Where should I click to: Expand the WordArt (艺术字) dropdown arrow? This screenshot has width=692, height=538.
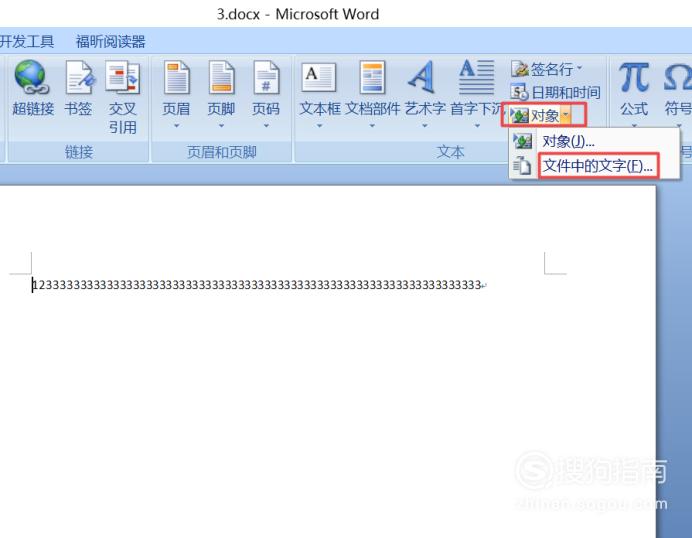click(x=425, y=126)
